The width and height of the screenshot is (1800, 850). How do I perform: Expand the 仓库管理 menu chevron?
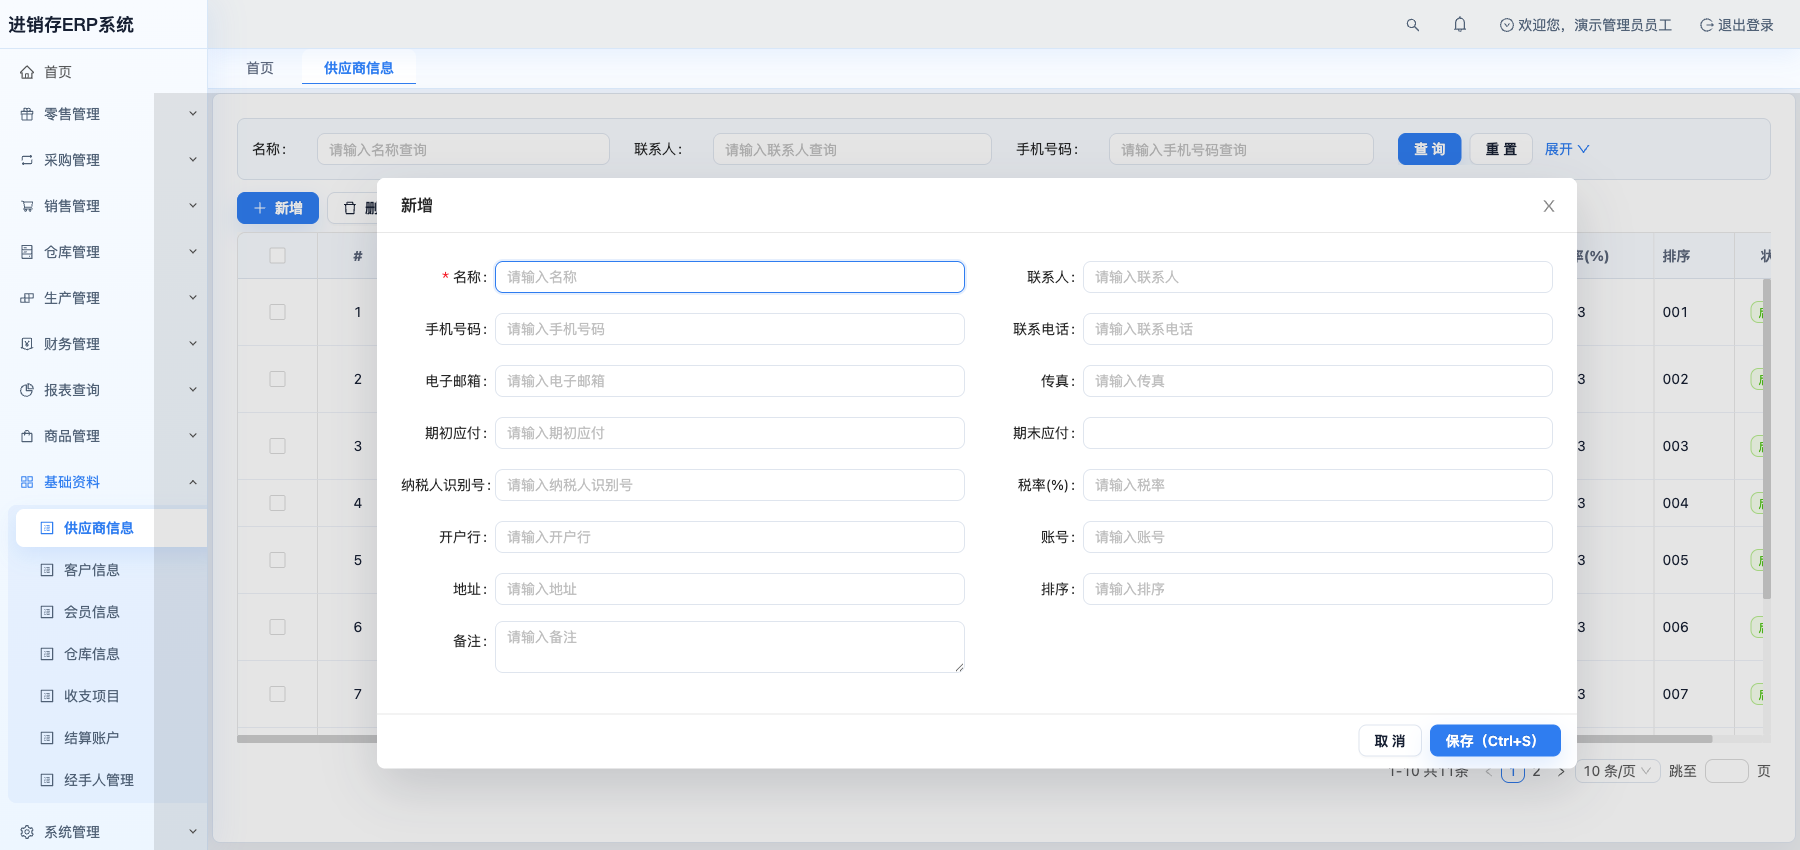coord(193,252)
